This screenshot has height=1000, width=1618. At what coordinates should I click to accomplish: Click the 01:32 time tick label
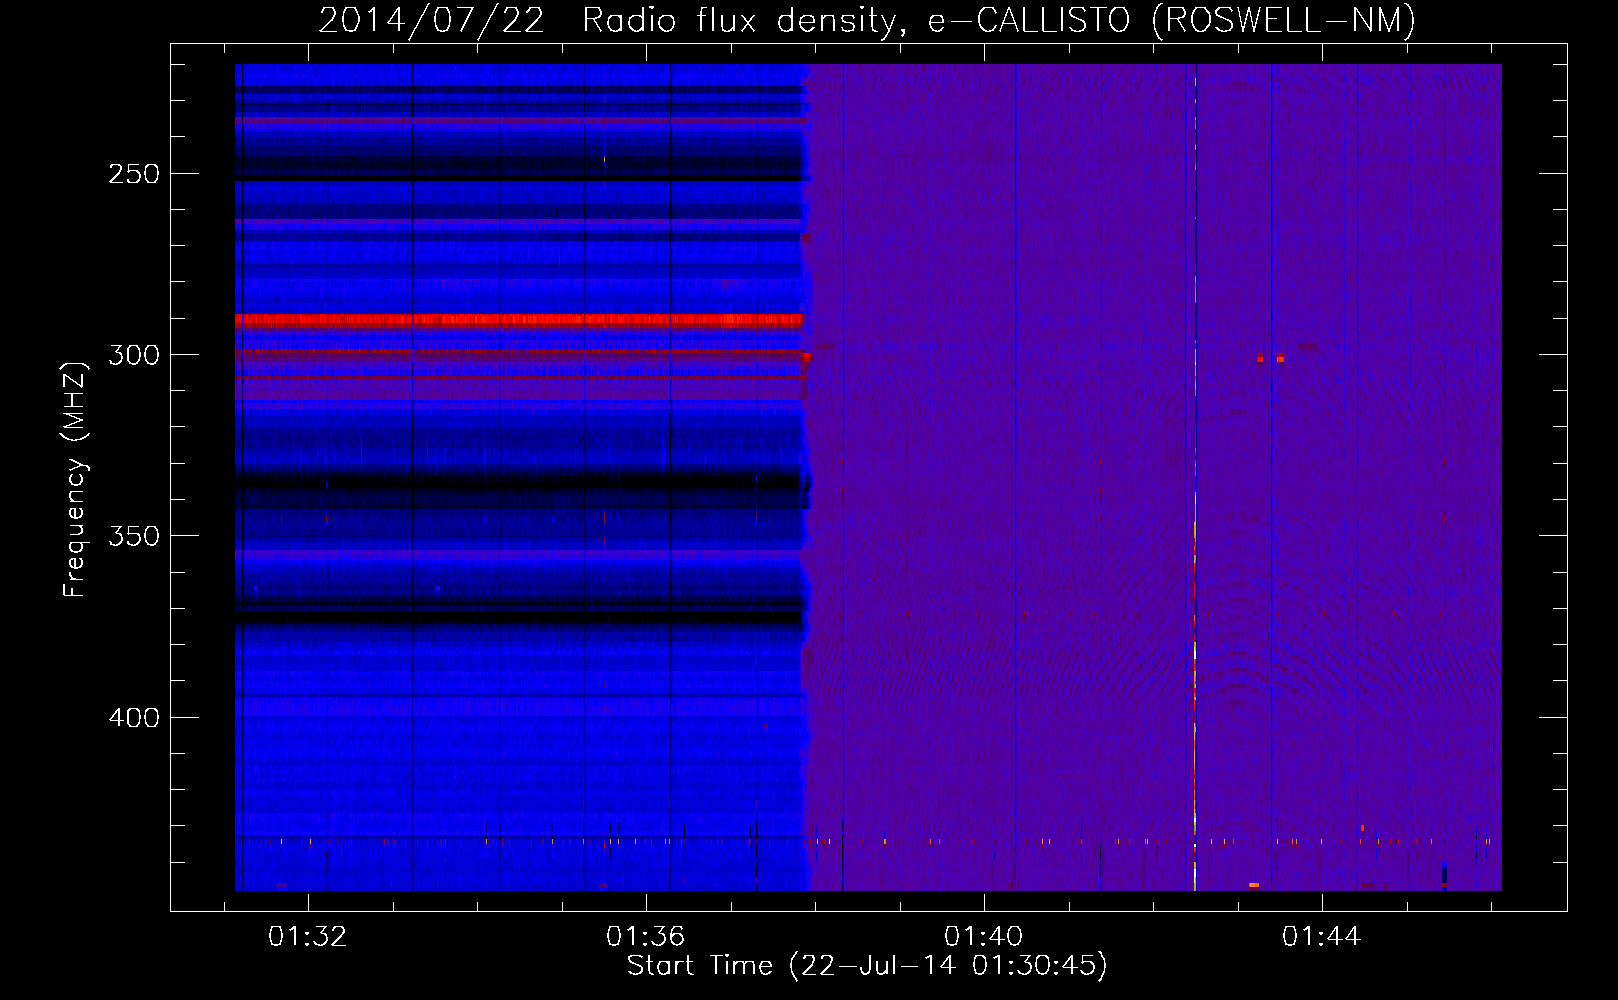point(308,936)
